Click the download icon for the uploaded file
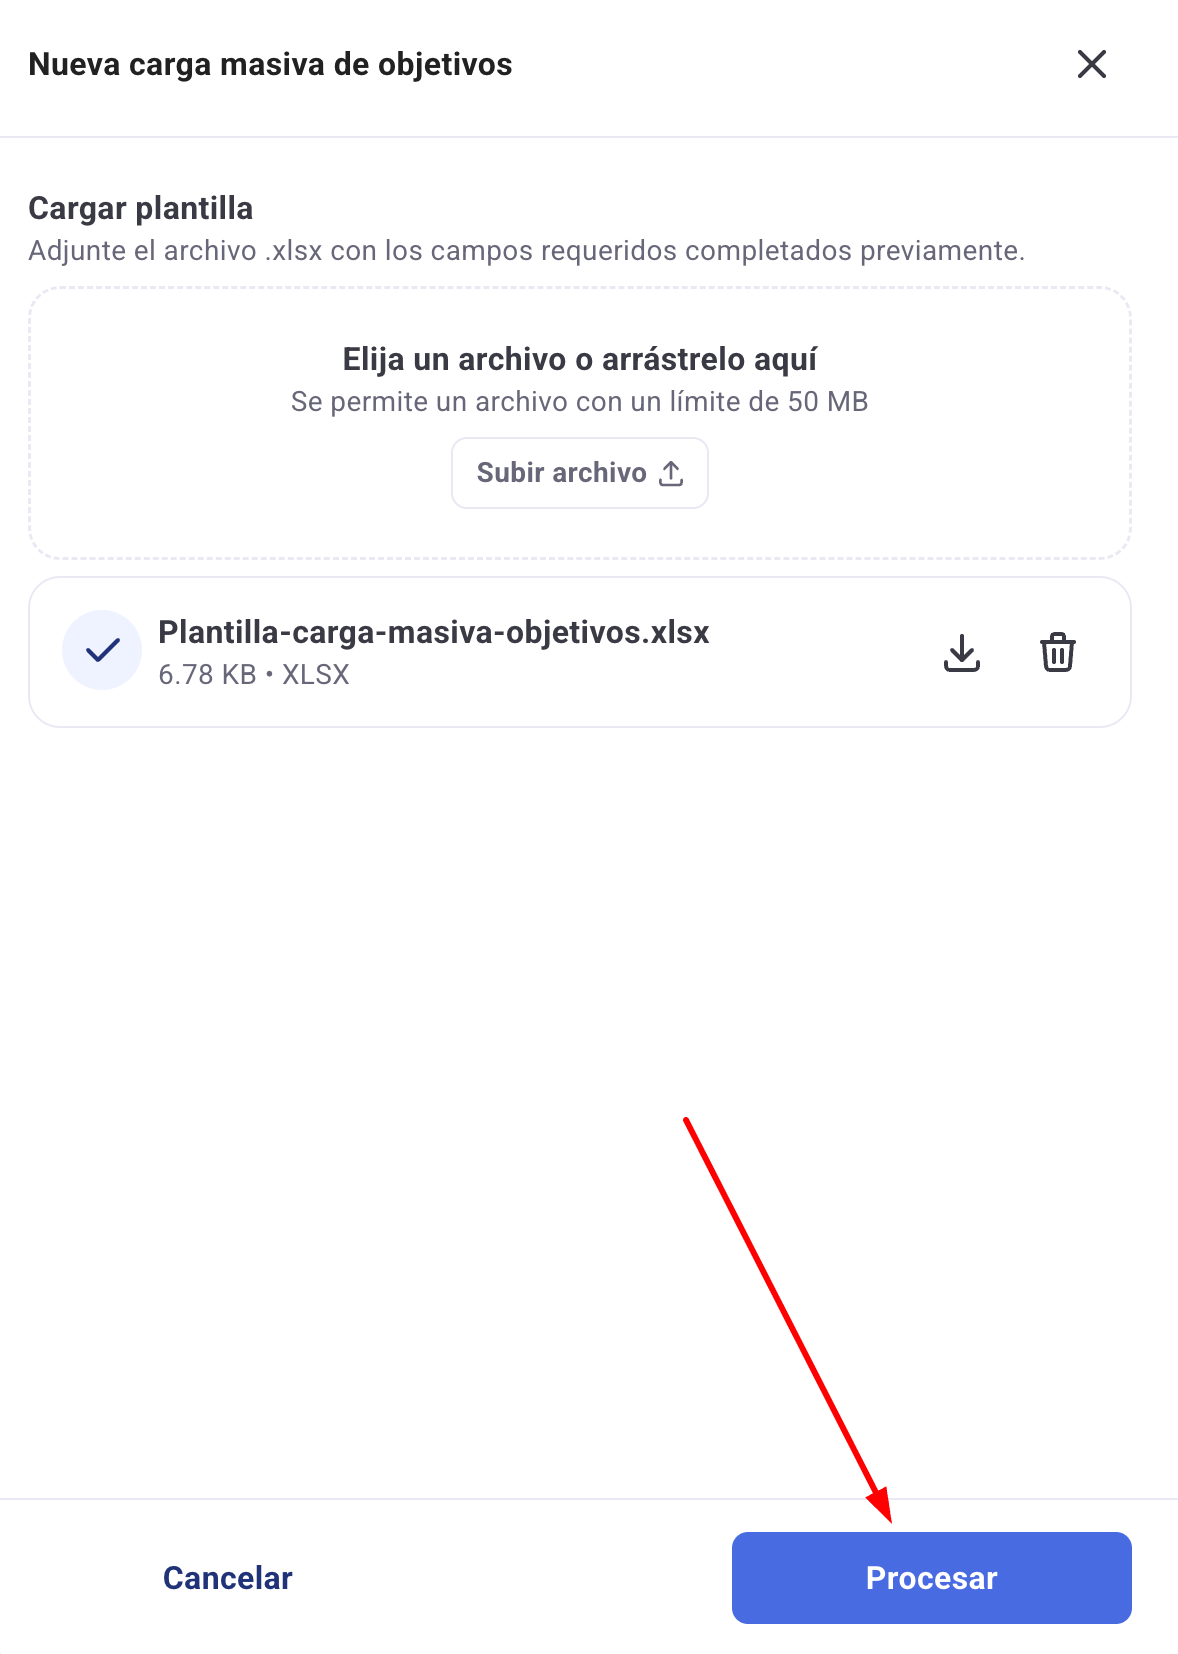Viewport: 1178px width, 1654px height. (962, 652)
